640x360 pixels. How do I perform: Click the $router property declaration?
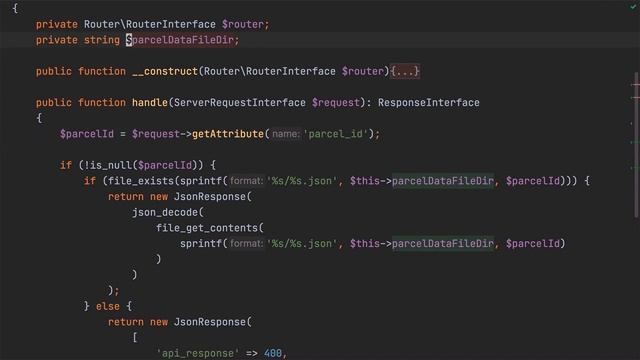coord(243,24)
